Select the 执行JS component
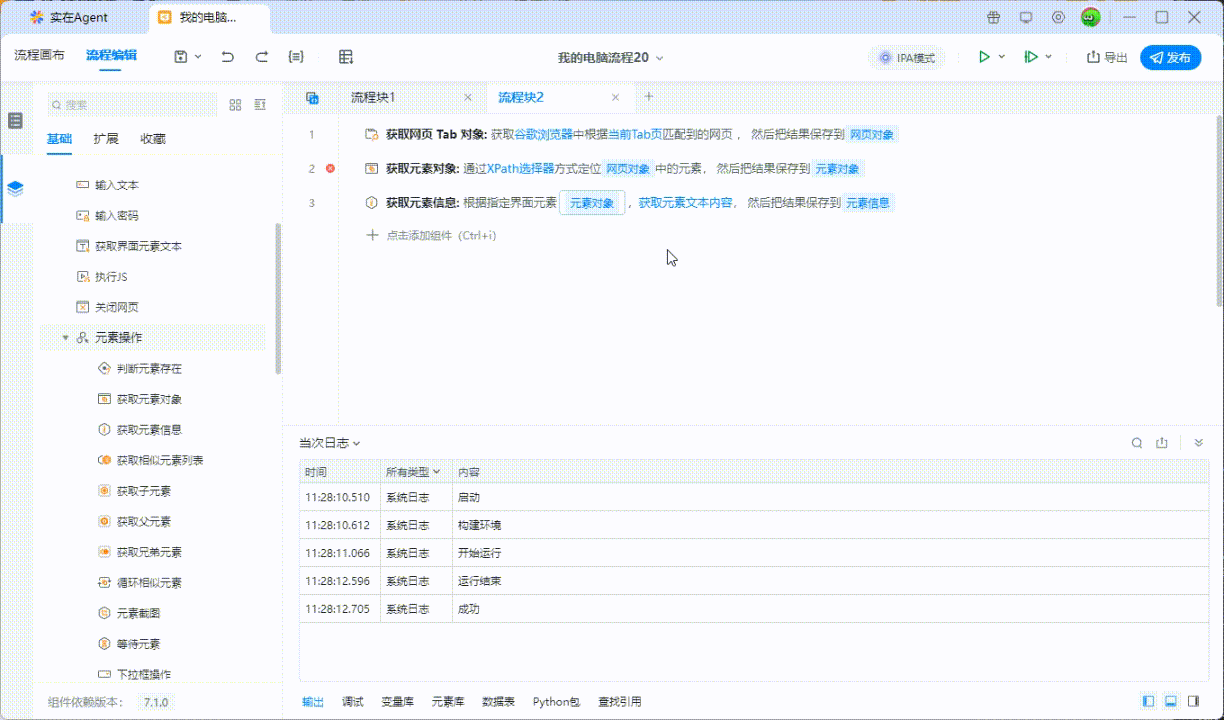 coord(111,277)
